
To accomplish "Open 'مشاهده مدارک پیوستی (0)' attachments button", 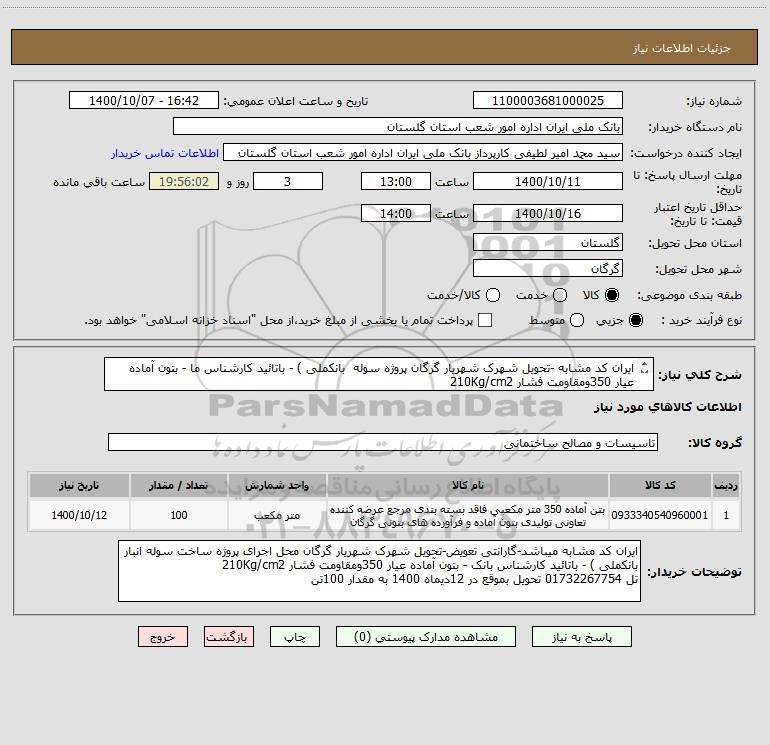I will [x=426, y=637].
